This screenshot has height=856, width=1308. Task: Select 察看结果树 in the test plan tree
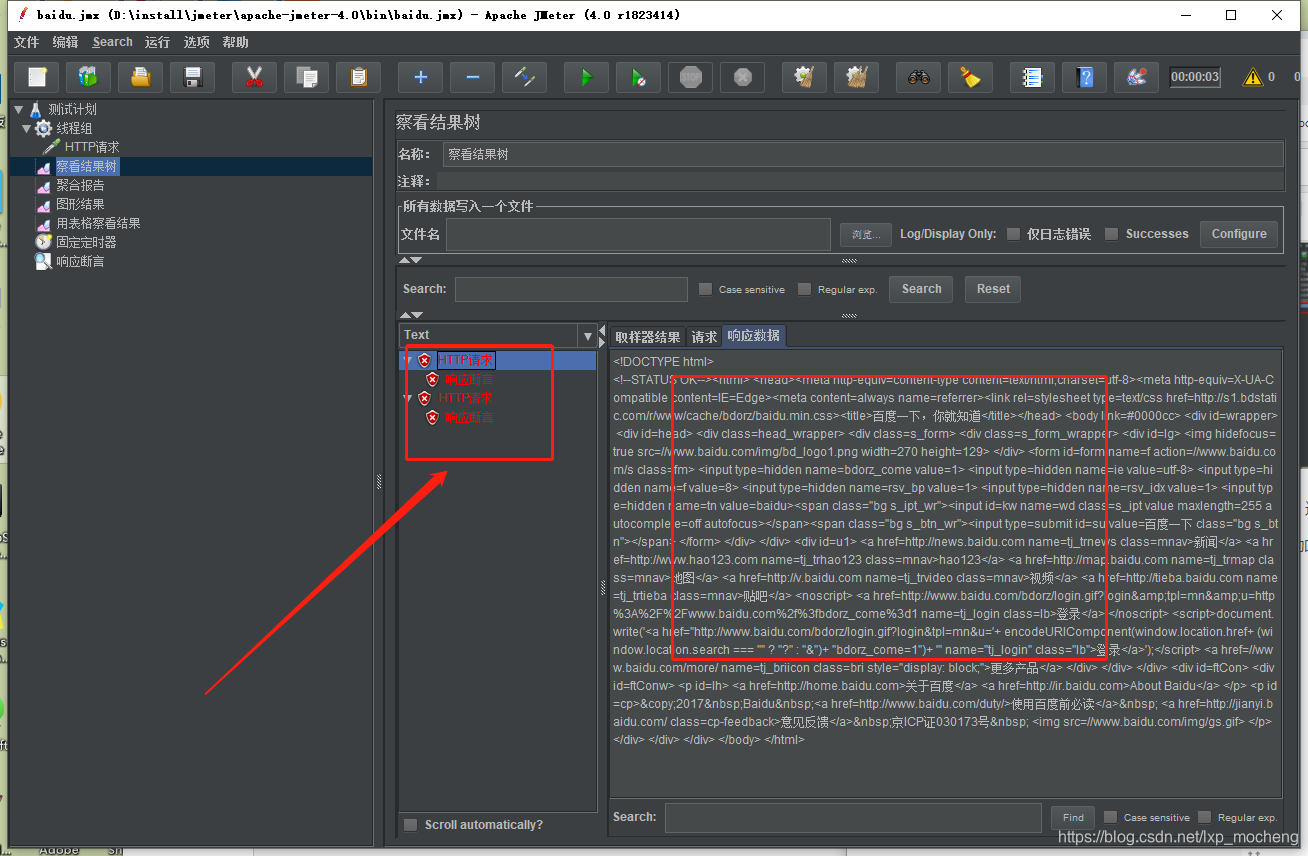[x=87, y=166]
